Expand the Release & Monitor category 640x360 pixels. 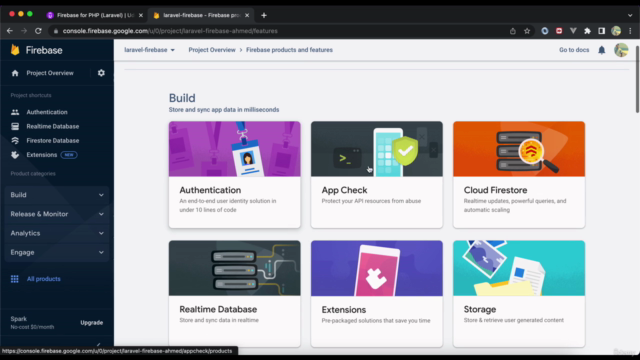57,214
